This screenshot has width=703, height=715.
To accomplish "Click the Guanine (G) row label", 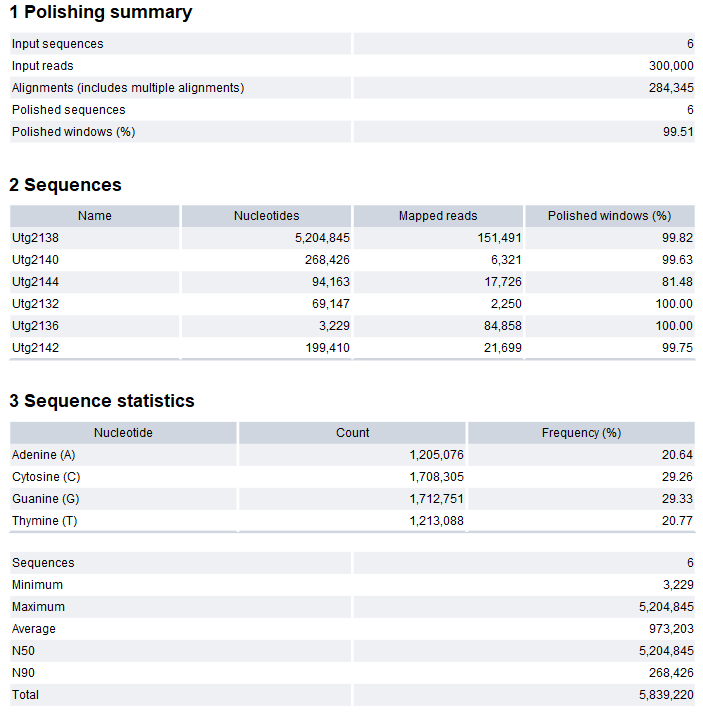I will point(45,499).
